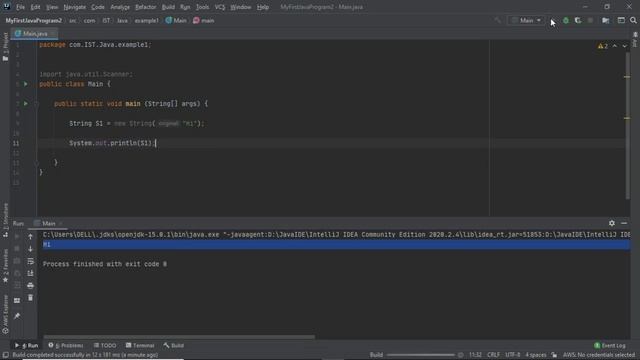
Task: Open the Refactor menu
Action: [x=146, y=7]
